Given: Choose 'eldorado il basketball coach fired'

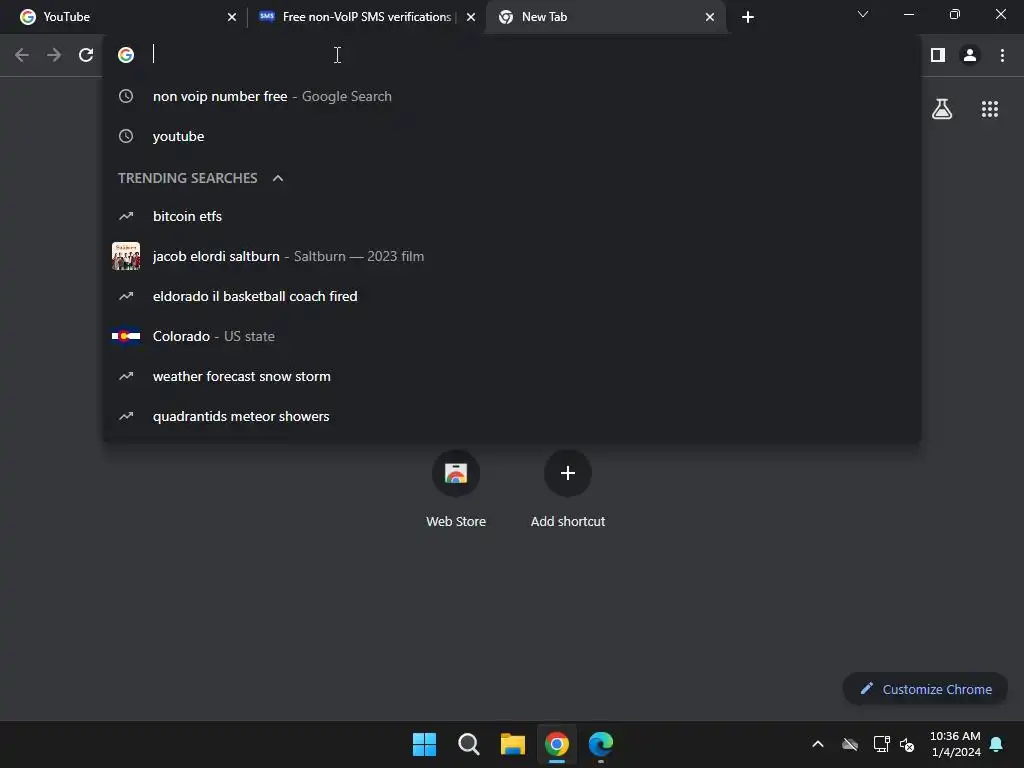Looking at the screenshot, I should click(512, 296).
